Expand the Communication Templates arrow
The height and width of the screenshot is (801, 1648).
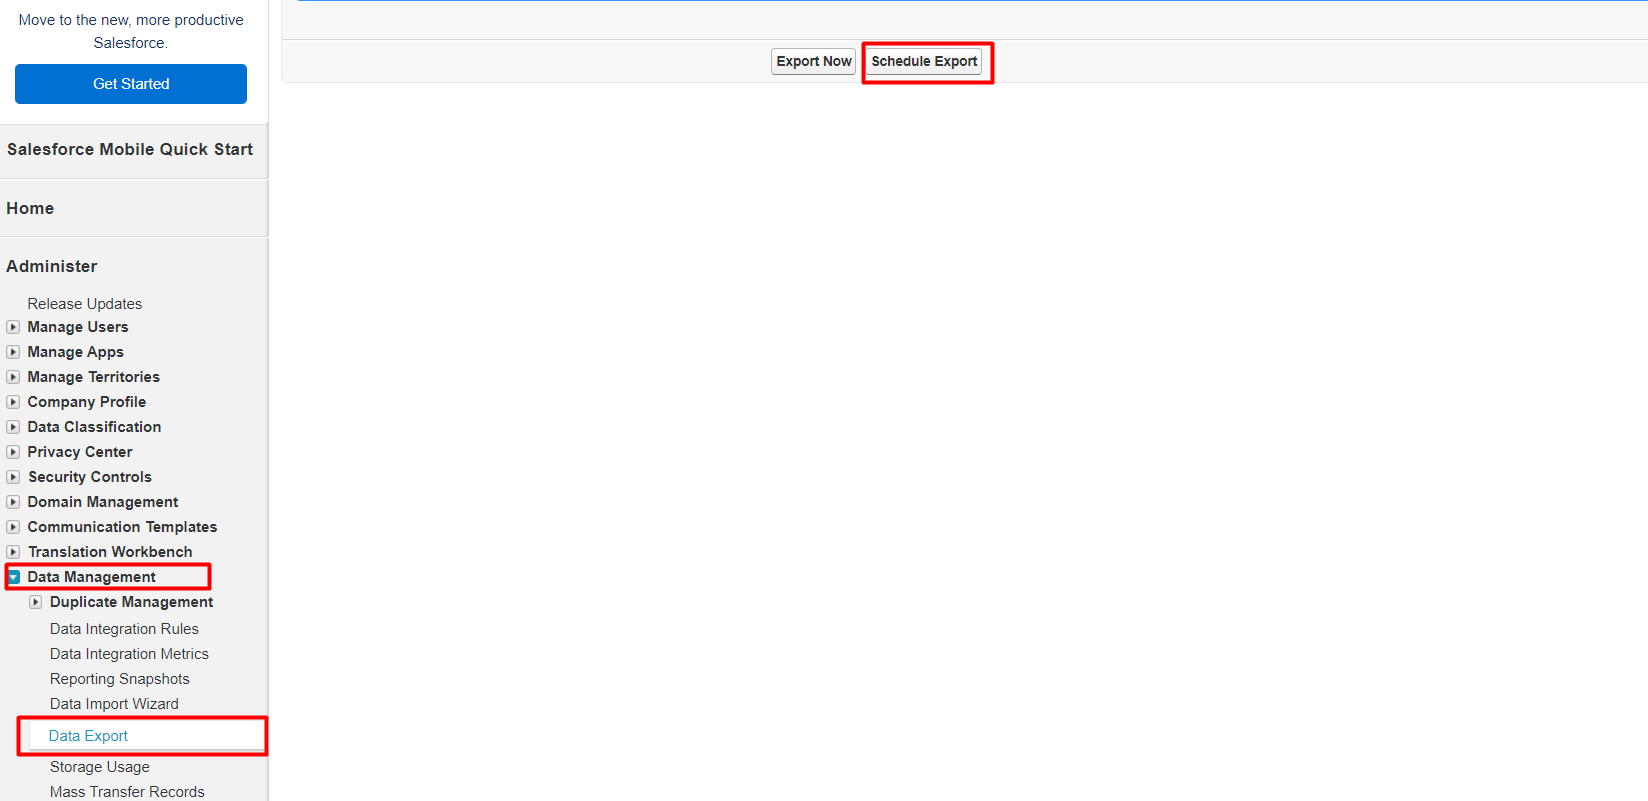point(13,527)
